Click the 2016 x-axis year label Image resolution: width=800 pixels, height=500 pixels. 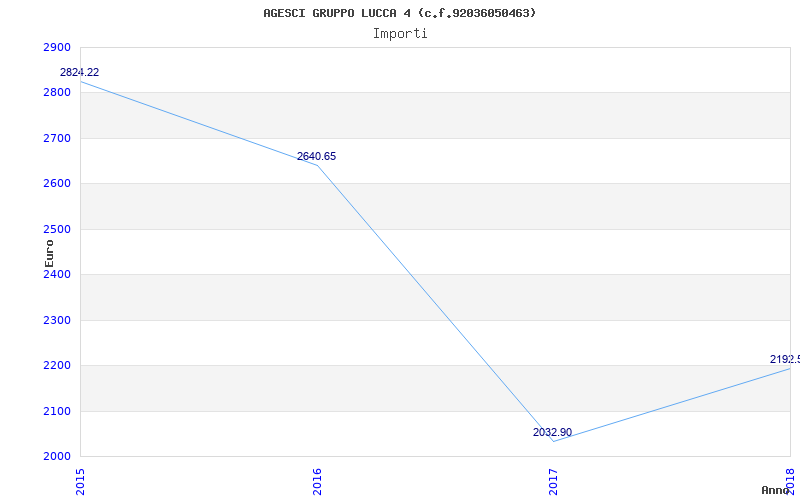pos(317,481)
